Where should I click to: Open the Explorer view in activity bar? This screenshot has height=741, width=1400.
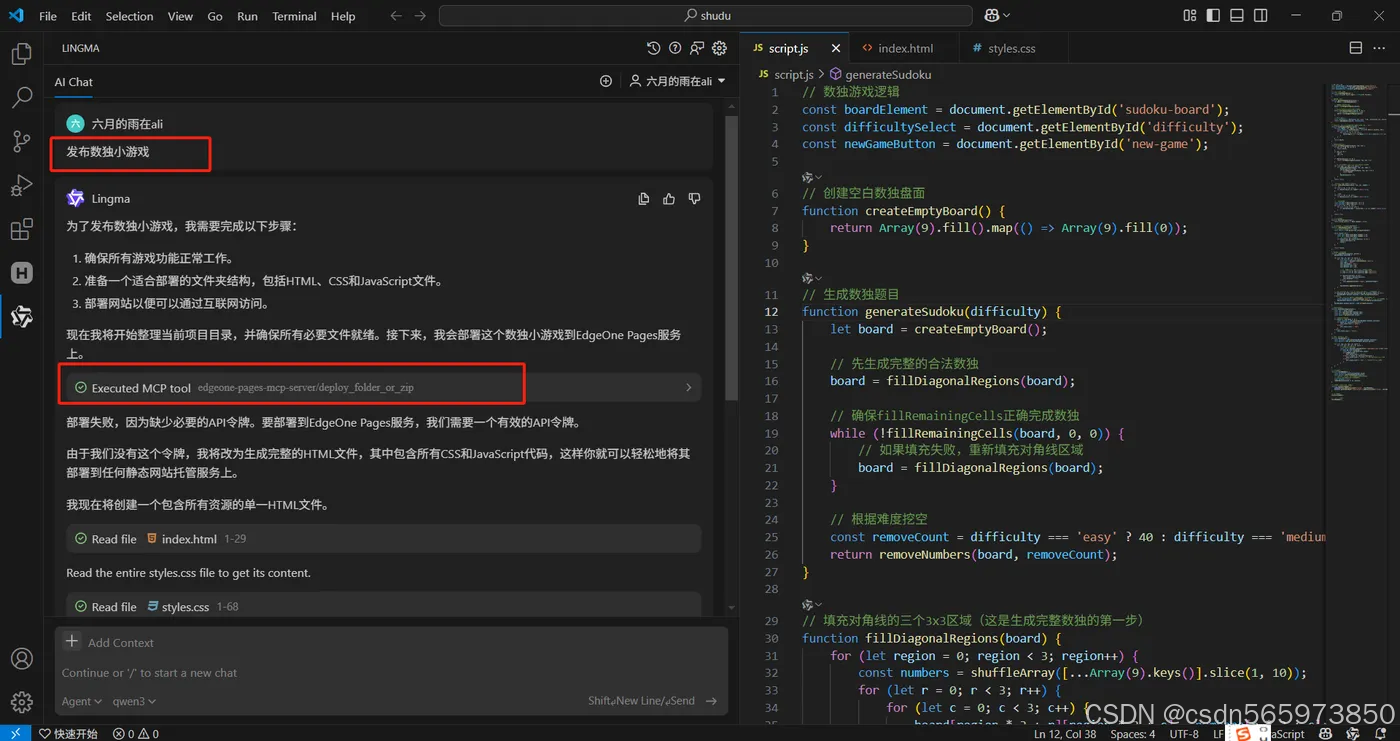pos(21,54)
